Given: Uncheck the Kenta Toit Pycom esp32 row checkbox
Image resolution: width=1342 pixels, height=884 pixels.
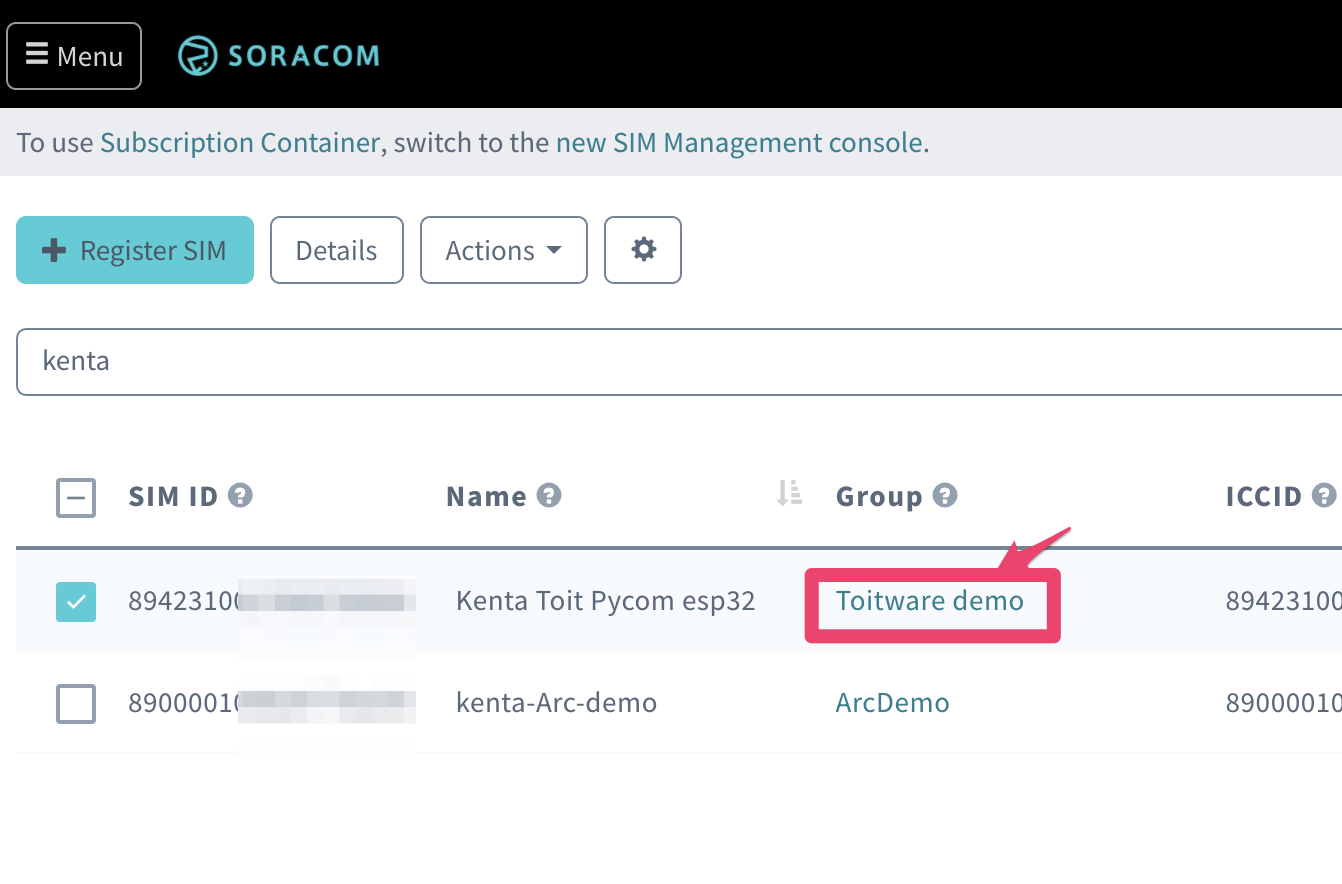Looking at the screenshot, I should pyautogui.click(x=76, y=601).
